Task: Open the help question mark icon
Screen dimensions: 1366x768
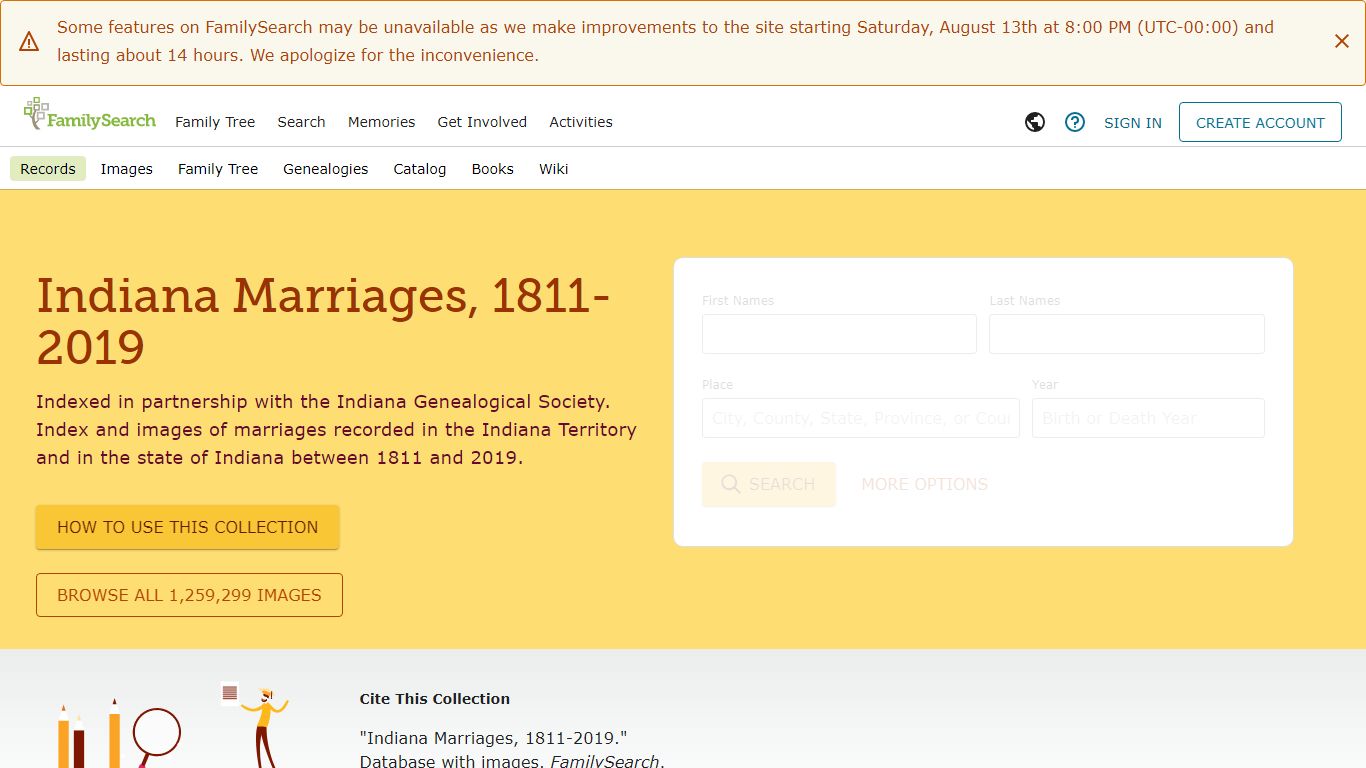Action: pos(1075,122)
